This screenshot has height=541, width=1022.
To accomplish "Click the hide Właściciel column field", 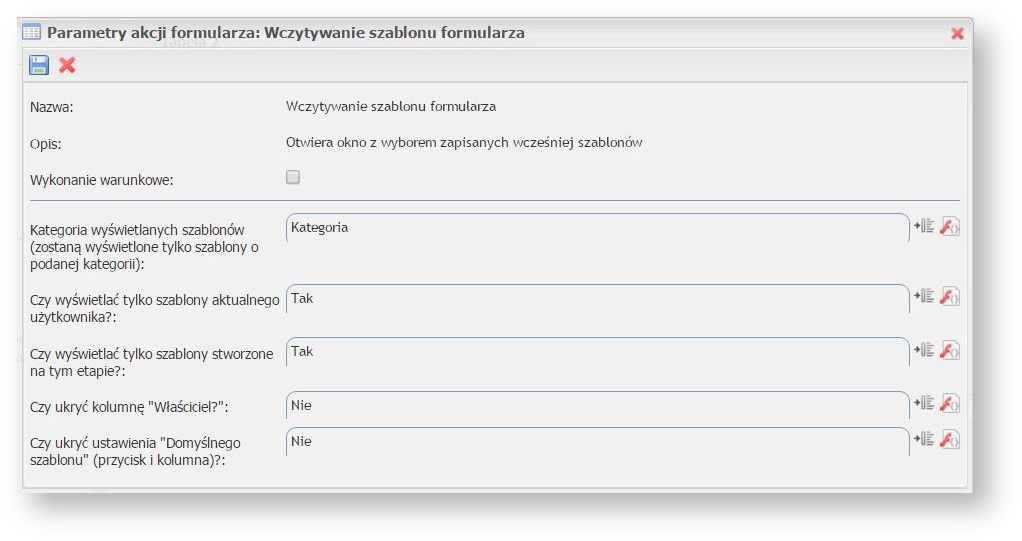I will (596, 405).
